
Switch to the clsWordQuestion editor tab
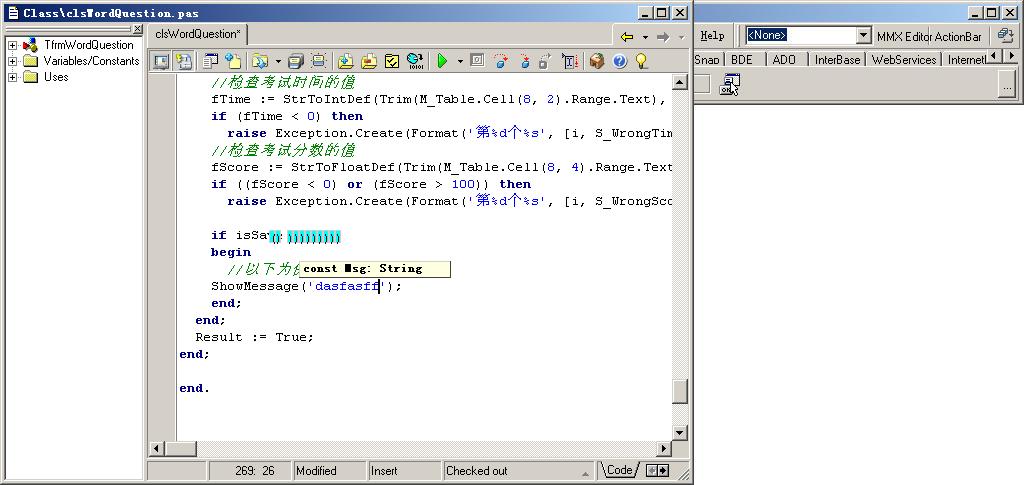click(198, 34)
